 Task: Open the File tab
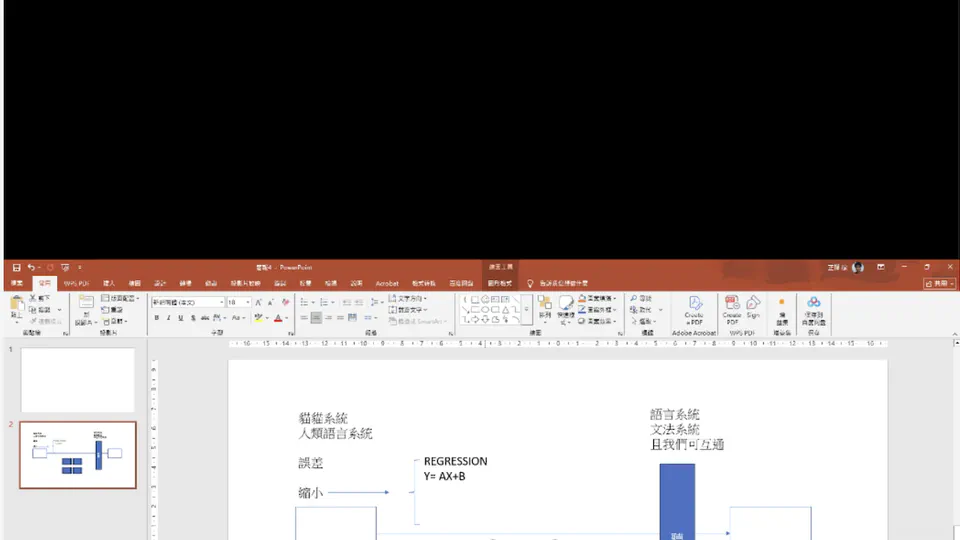(17, 283)
